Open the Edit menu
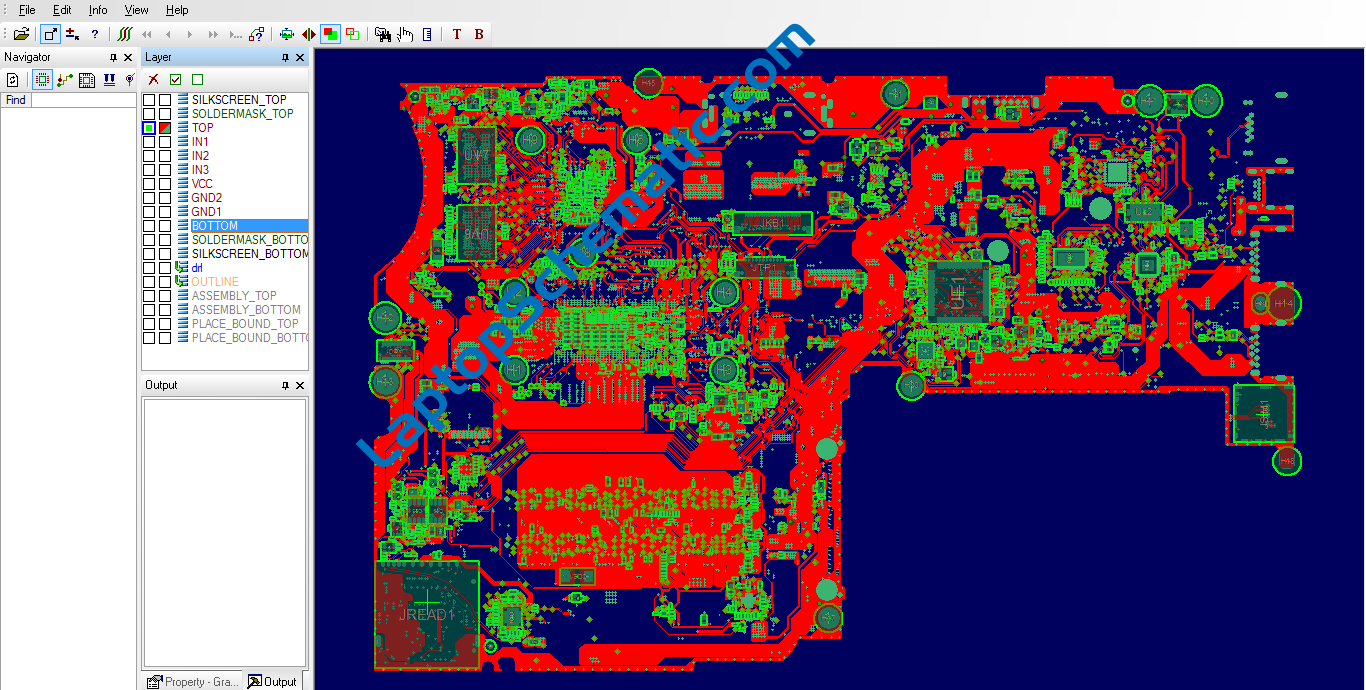 pyautogui.click(x=62, y=10)
